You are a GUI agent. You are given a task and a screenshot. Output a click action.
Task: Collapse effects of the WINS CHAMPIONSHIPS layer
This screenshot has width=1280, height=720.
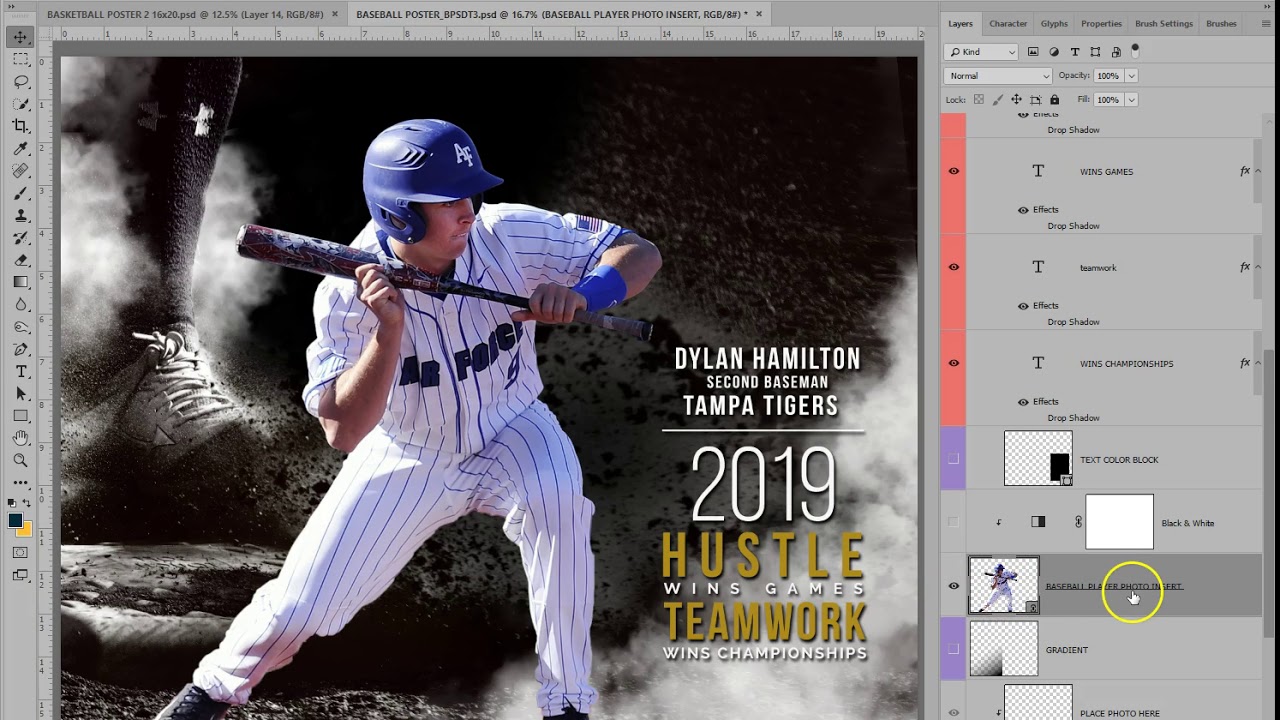coord(1258,363)
